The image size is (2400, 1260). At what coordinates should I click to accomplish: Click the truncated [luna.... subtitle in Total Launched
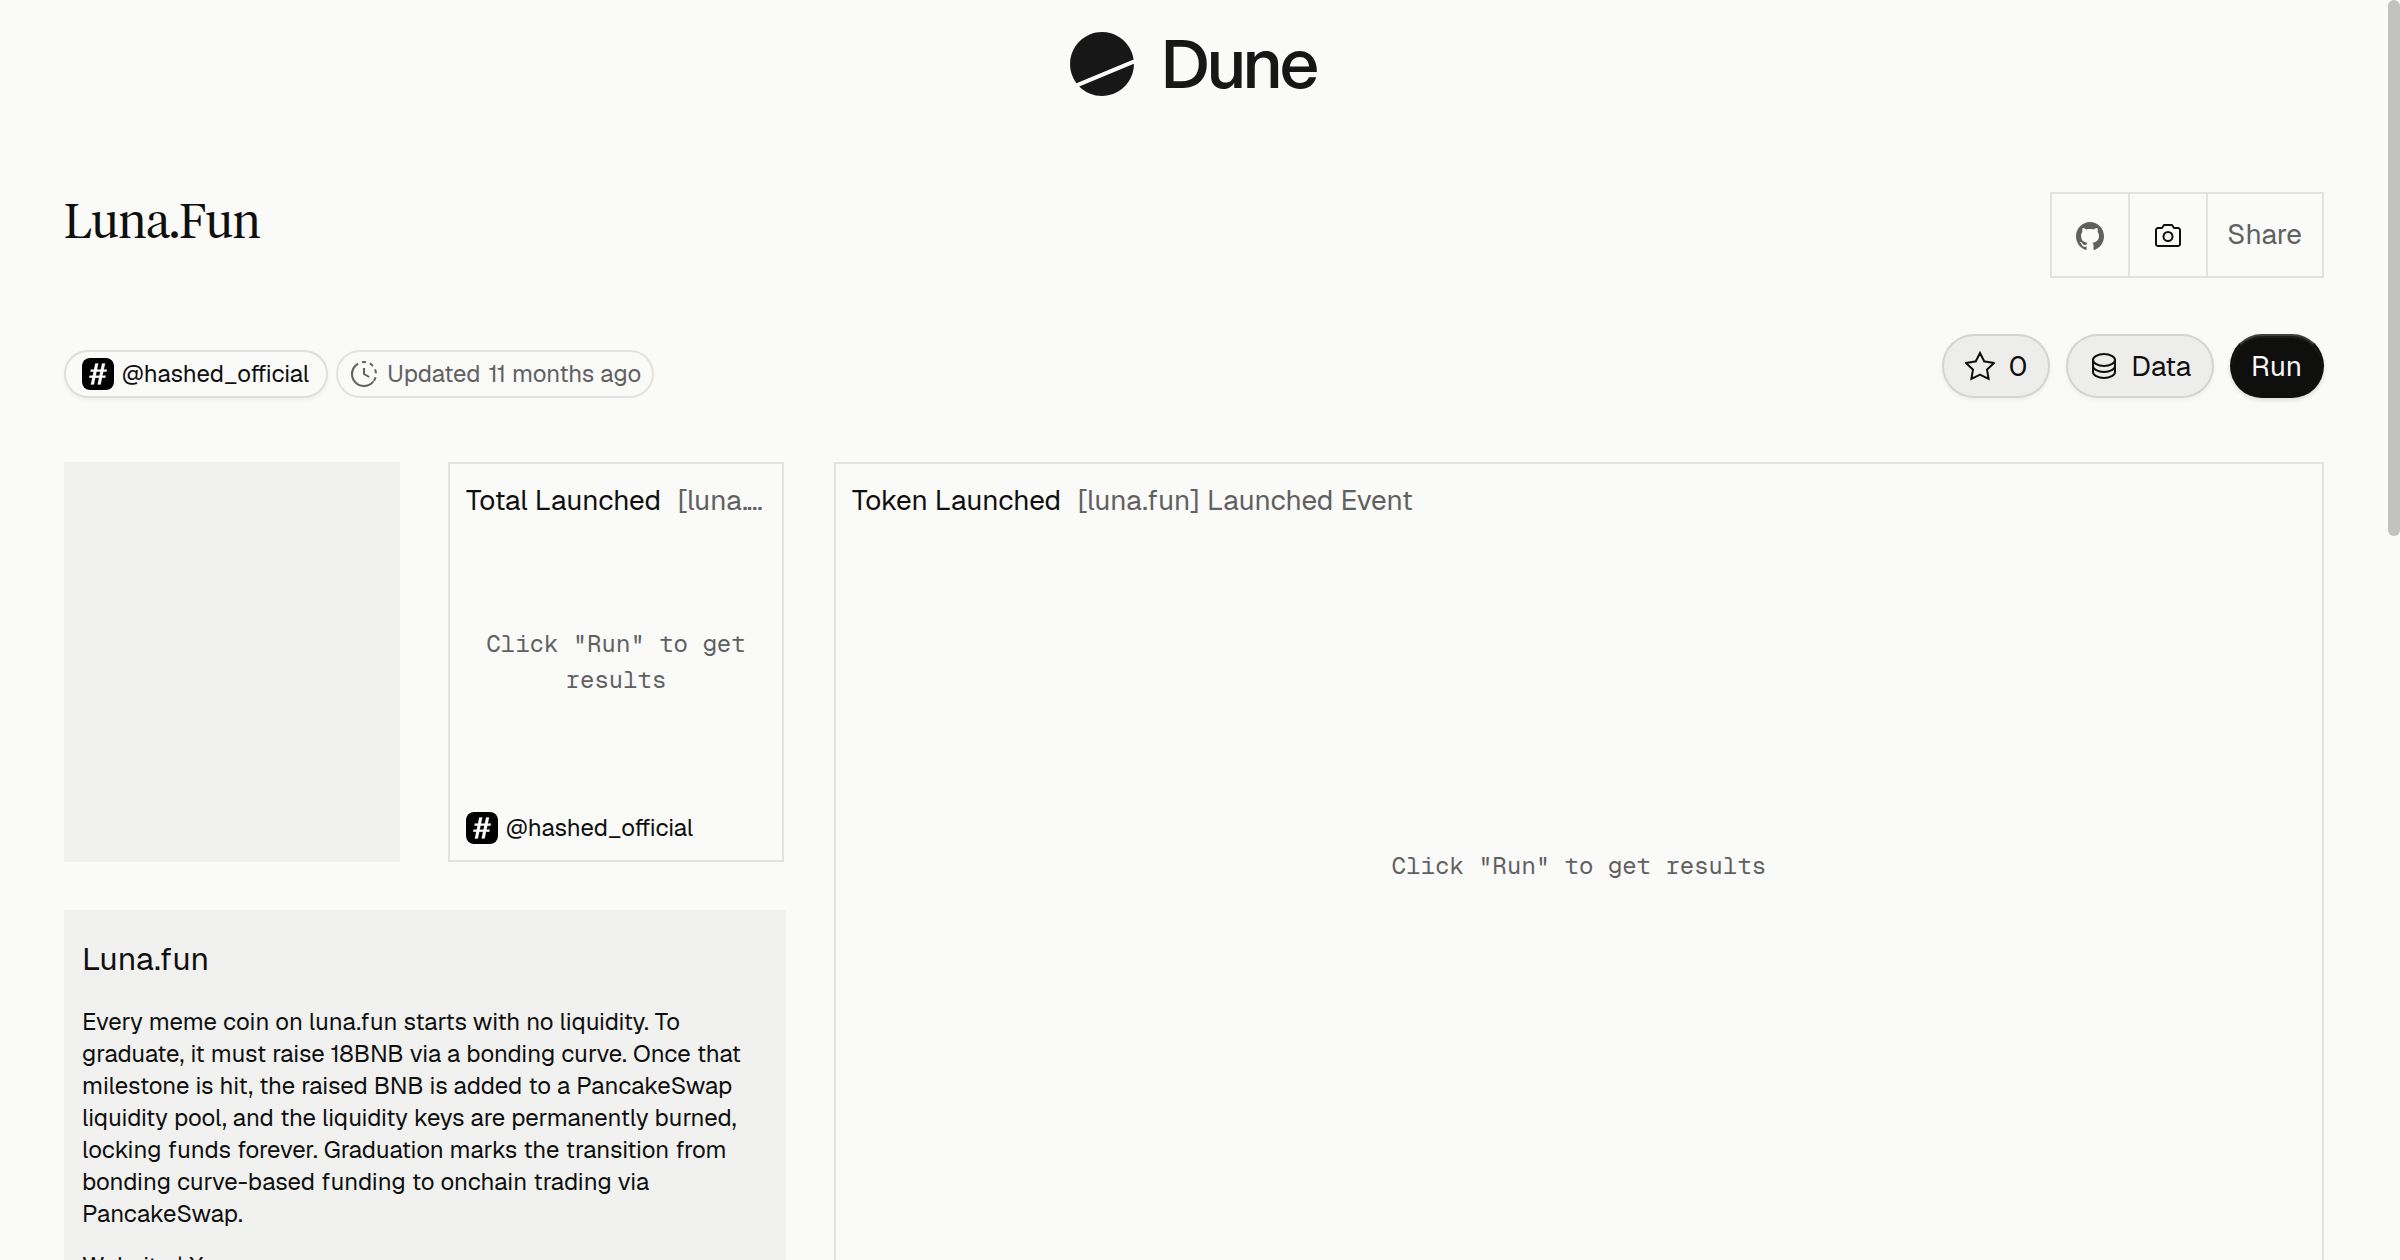click(x=720, y=500)
